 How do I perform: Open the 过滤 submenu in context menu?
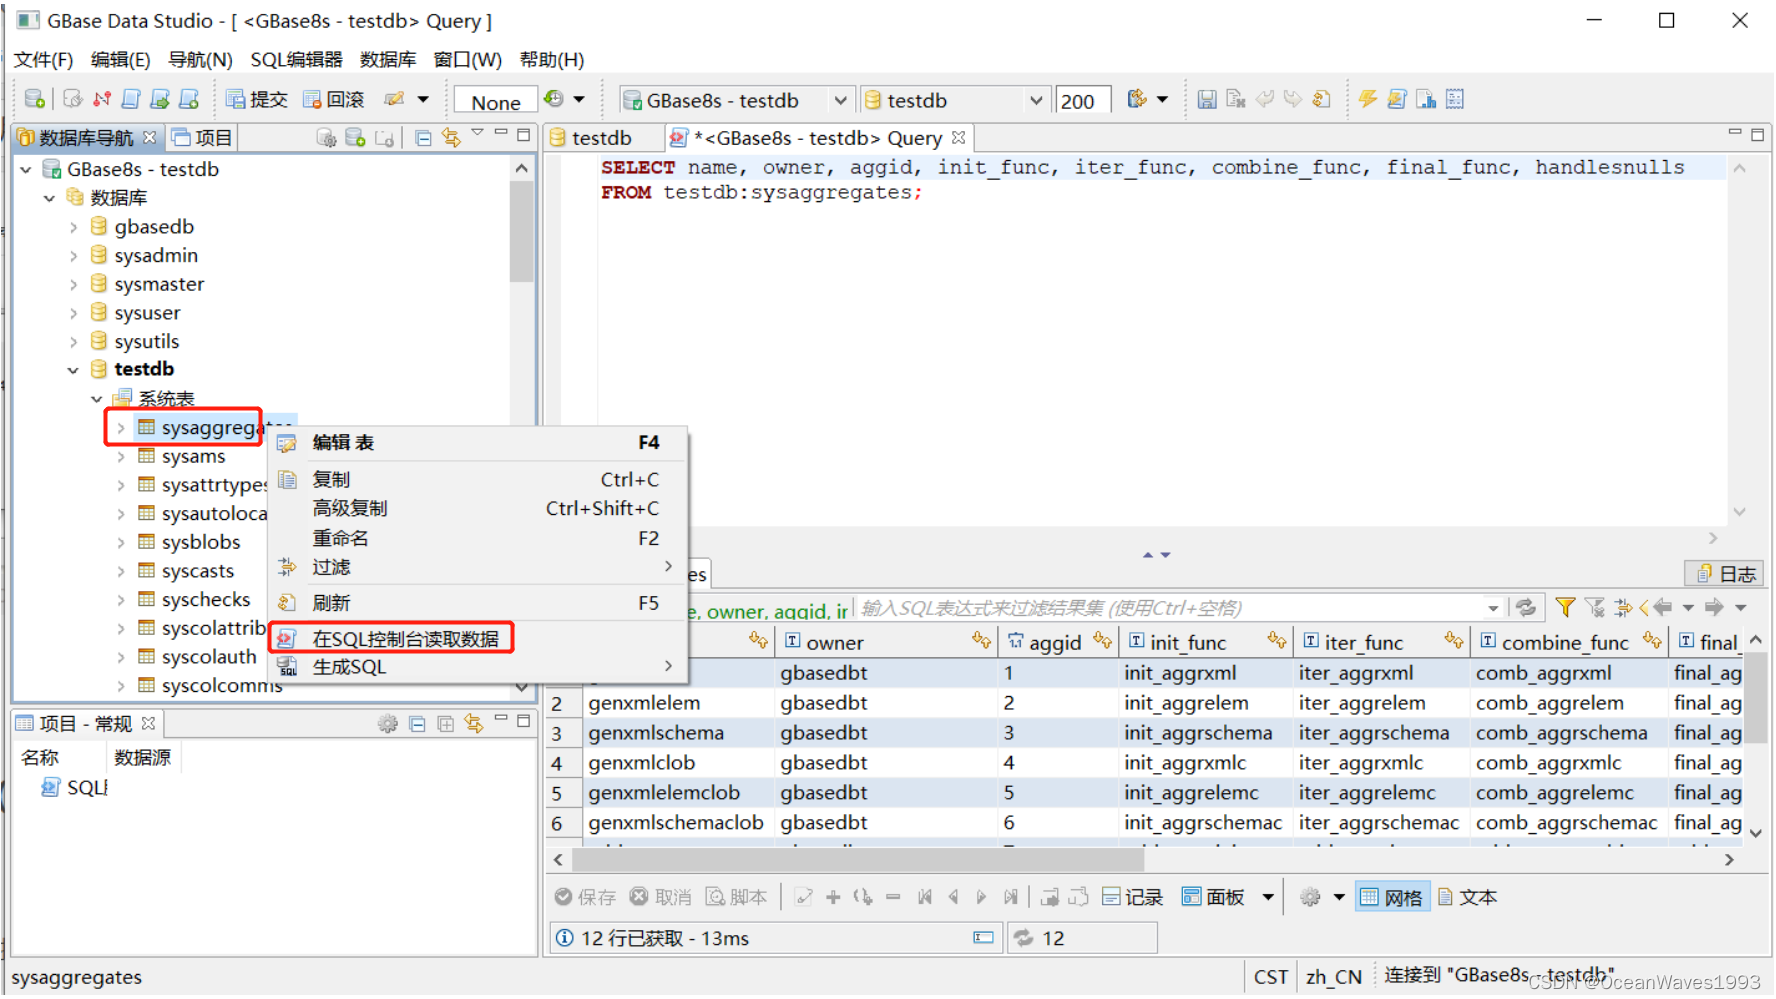(478, 567)
